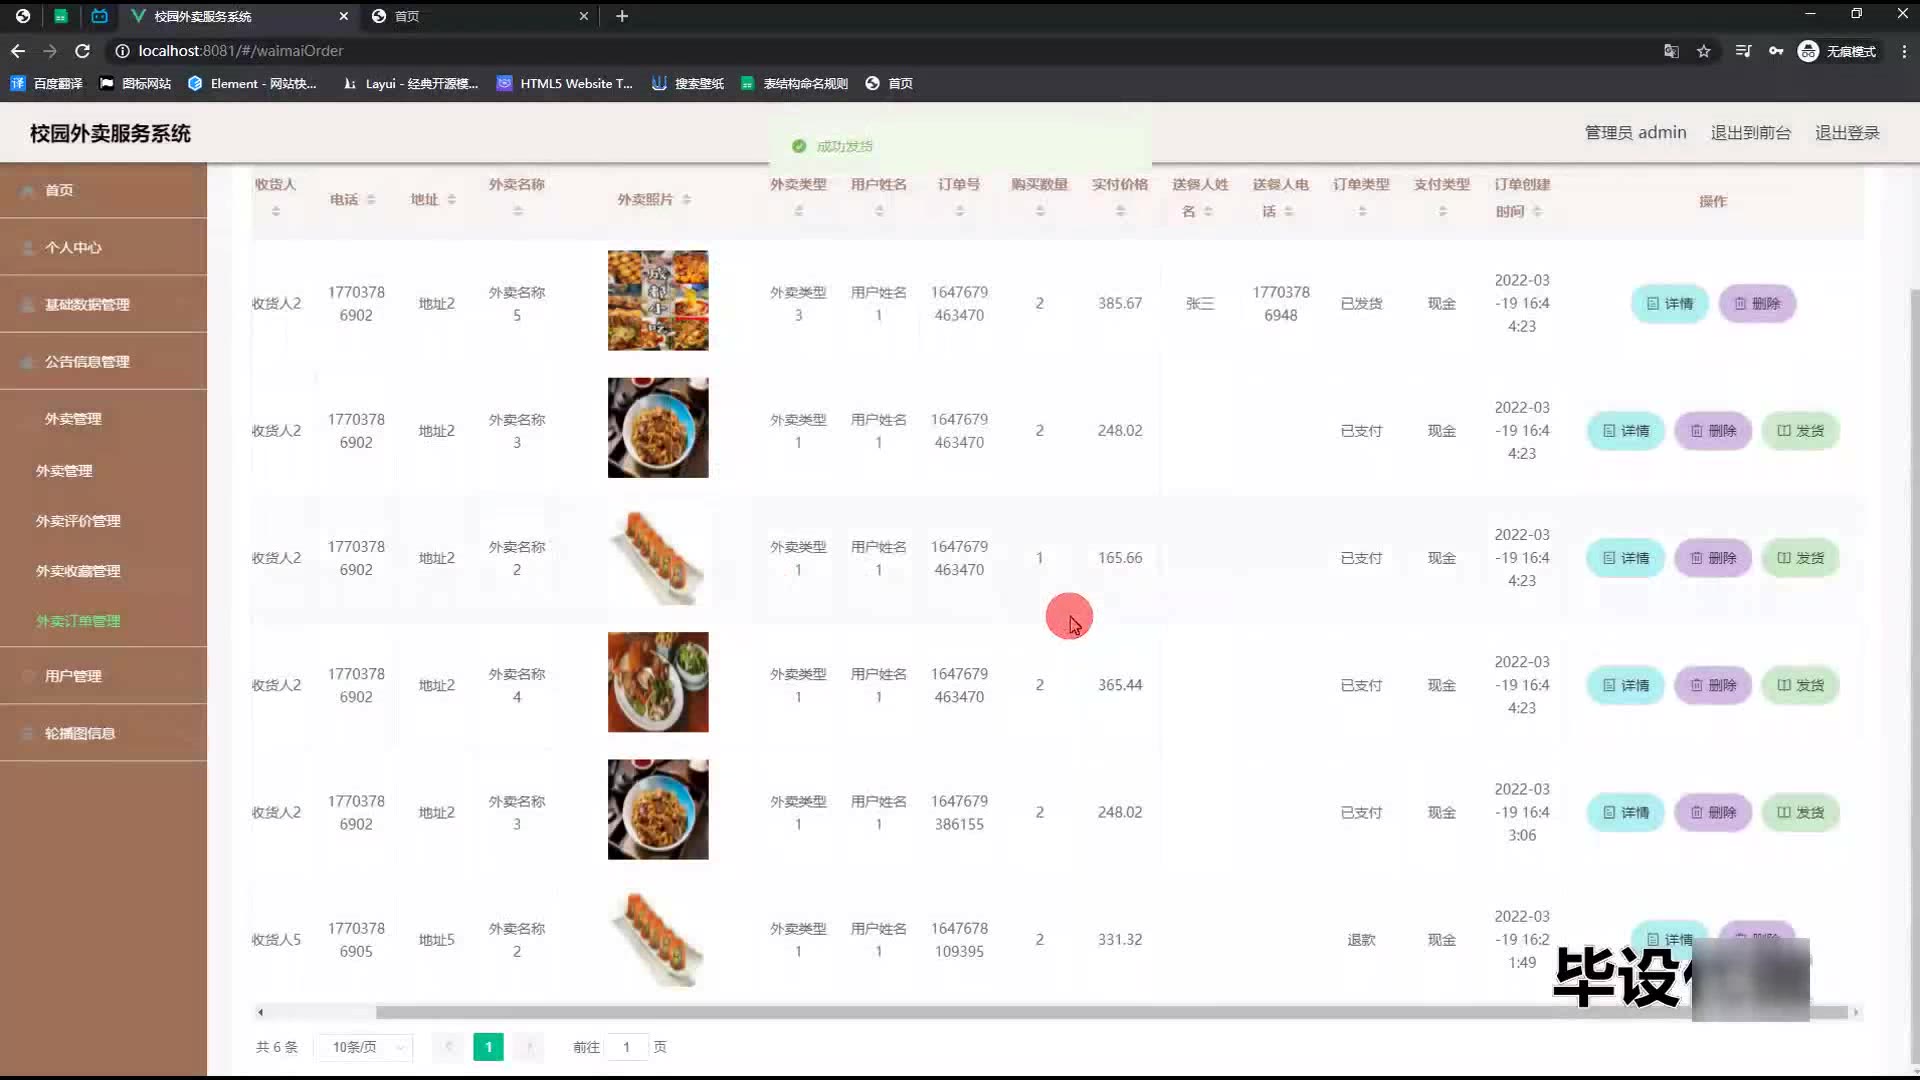The width and height of the screenshot is (1920, 1080).
Task: Sort table by 外卖照片 column arrows
Action: [686, 199]
